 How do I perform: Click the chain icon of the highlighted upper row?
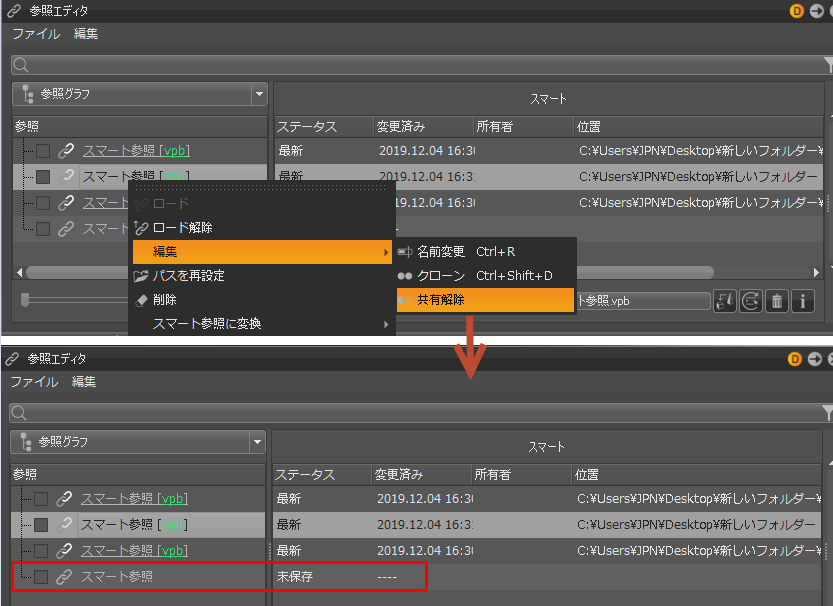(66, 176)
